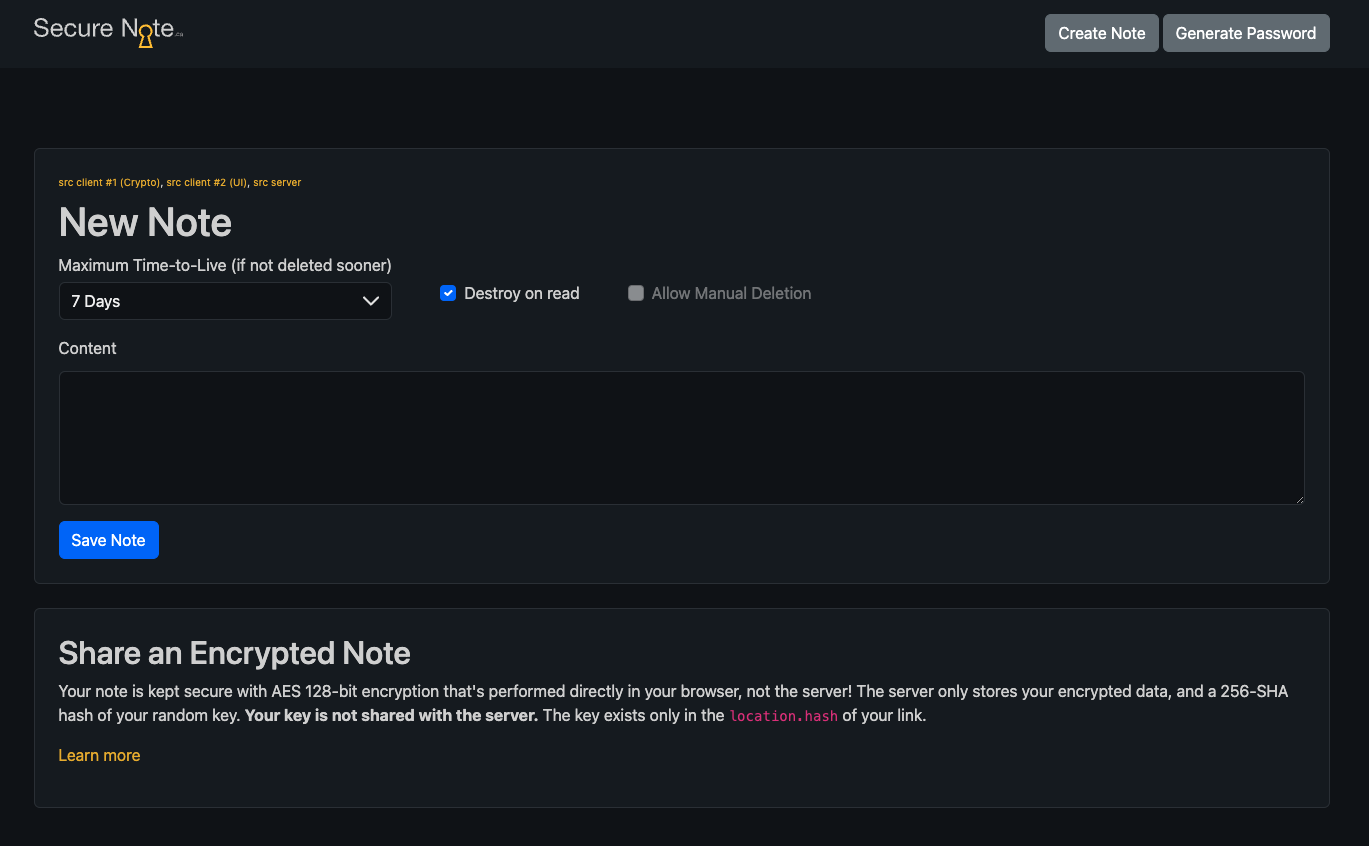Screen dimensions: 1369x846
Task: Open the src client #2 (UI) link
Action: coord(205,182)
